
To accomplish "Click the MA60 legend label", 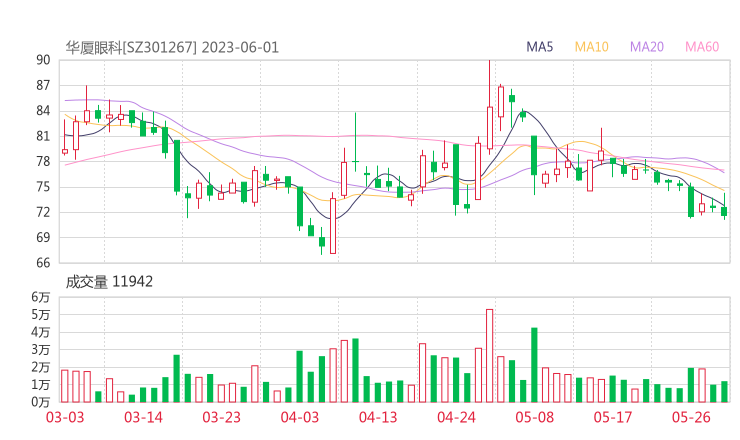I will (702, 47).
